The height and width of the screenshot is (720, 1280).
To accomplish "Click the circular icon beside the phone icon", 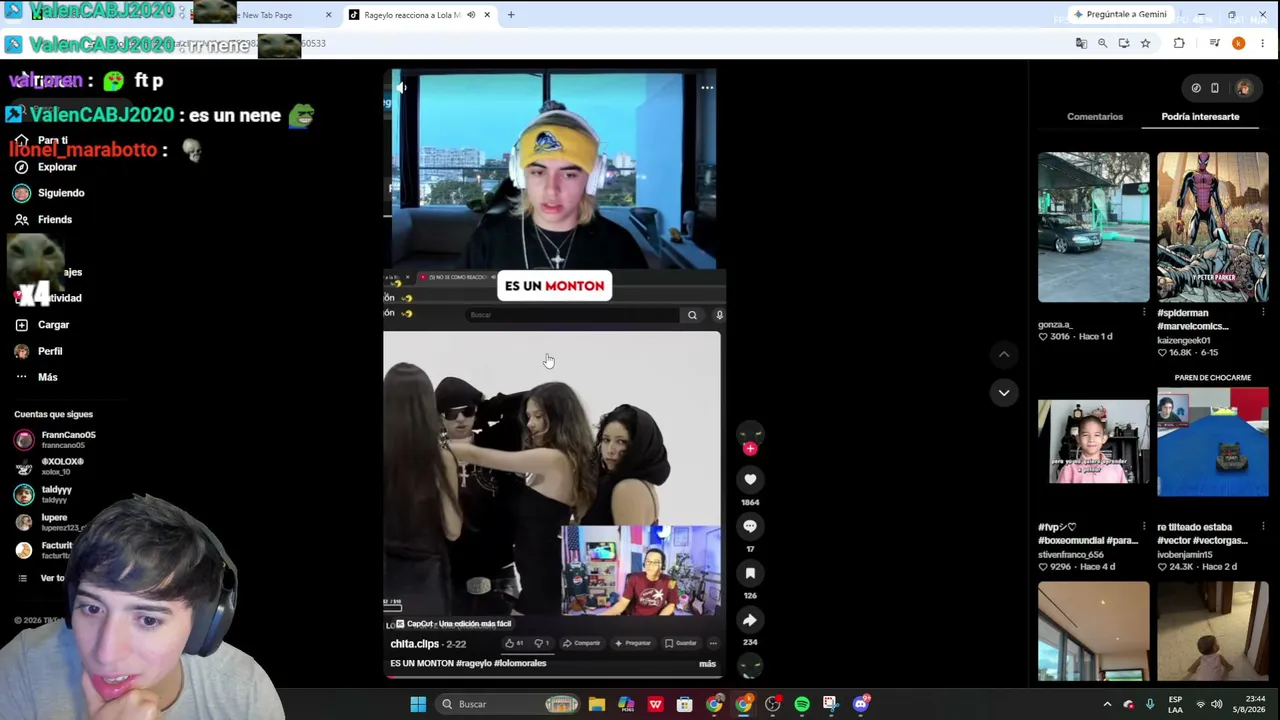I will pyautogui.click(x=1196, y=88).
